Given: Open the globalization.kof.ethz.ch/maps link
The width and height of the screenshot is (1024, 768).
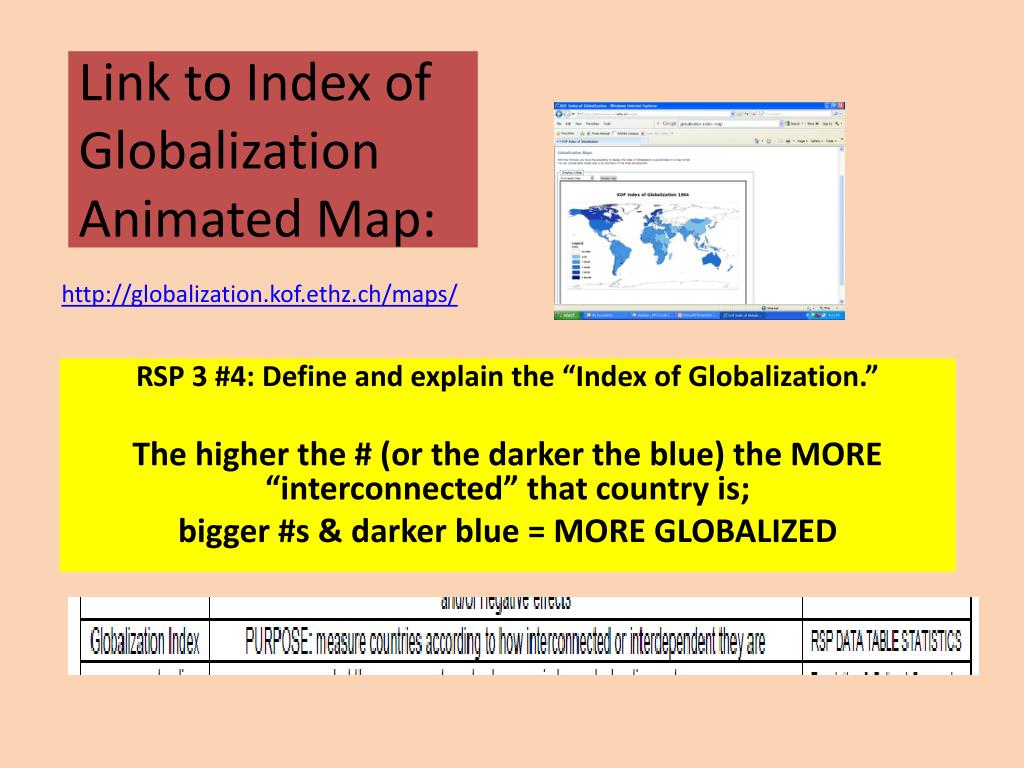Looking at the screenshot, I should click(259, 295).
